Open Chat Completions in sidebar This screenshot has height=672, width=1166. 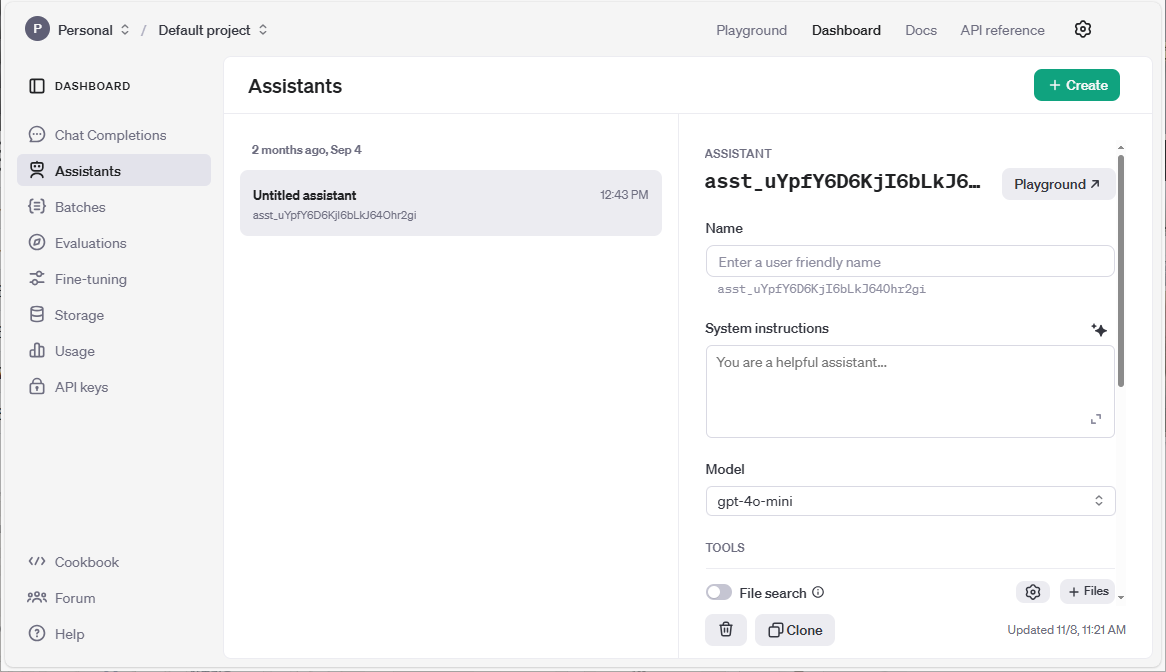click(x=114, y=135)
